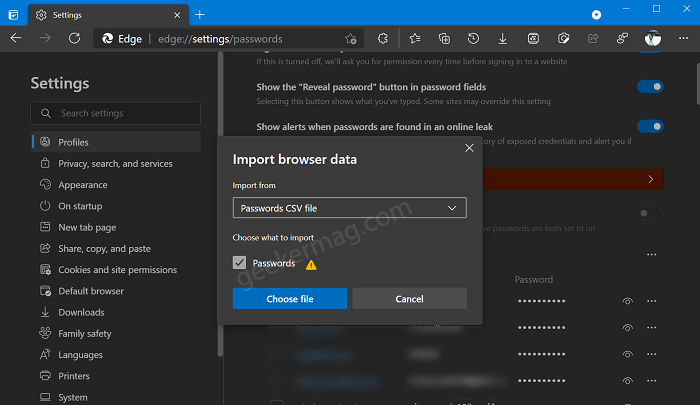Open the toolbar icon left of the profile picture
Screen dimensions: 700x405
pyautogui.click(x=622, y=39)
